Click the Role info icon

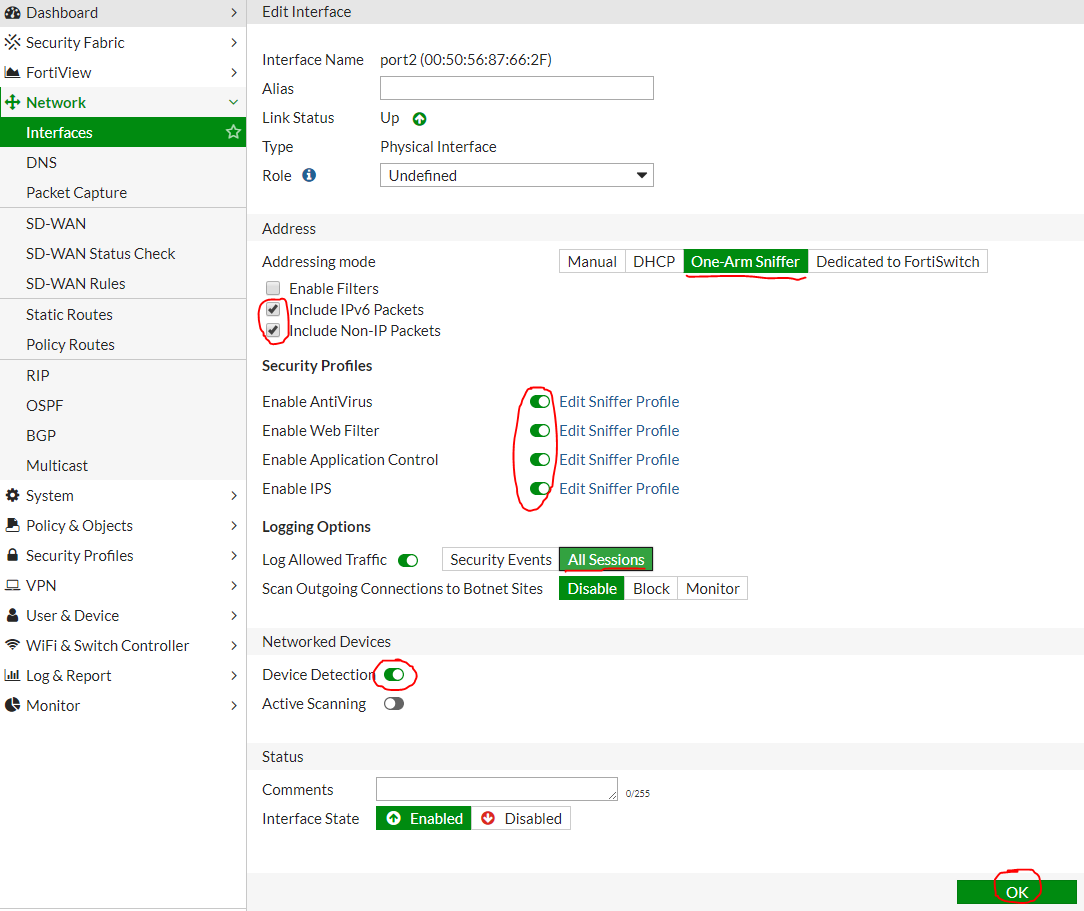pyautogui.click(x=309, y=175)
